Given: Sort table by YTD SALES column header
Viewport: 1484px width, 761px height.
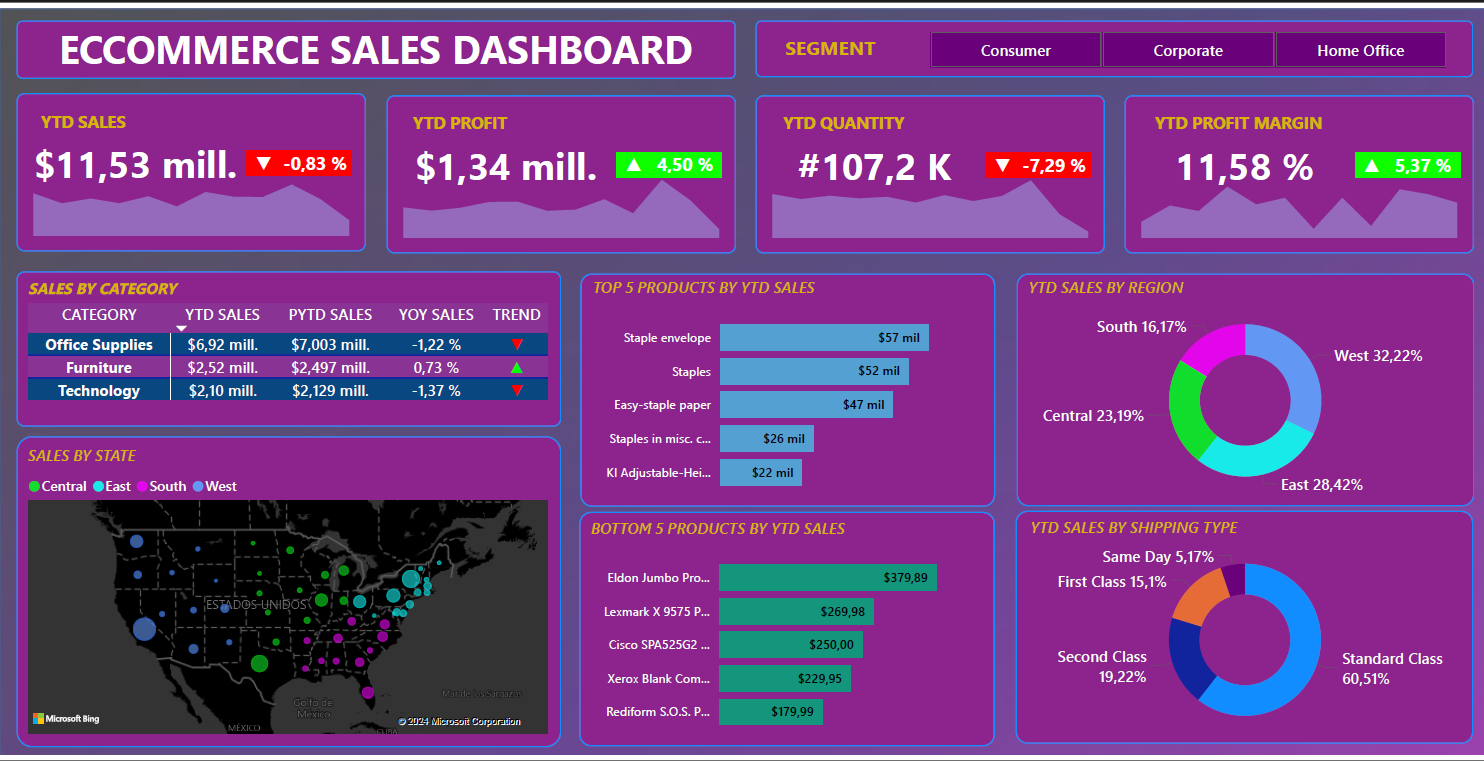Looking at the screenshot, I should 222,314.
